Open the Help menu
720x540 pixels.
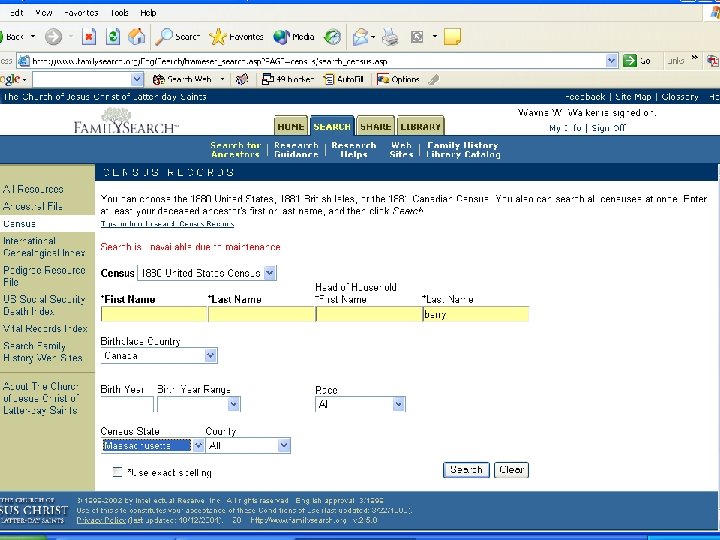click(148, 13)
